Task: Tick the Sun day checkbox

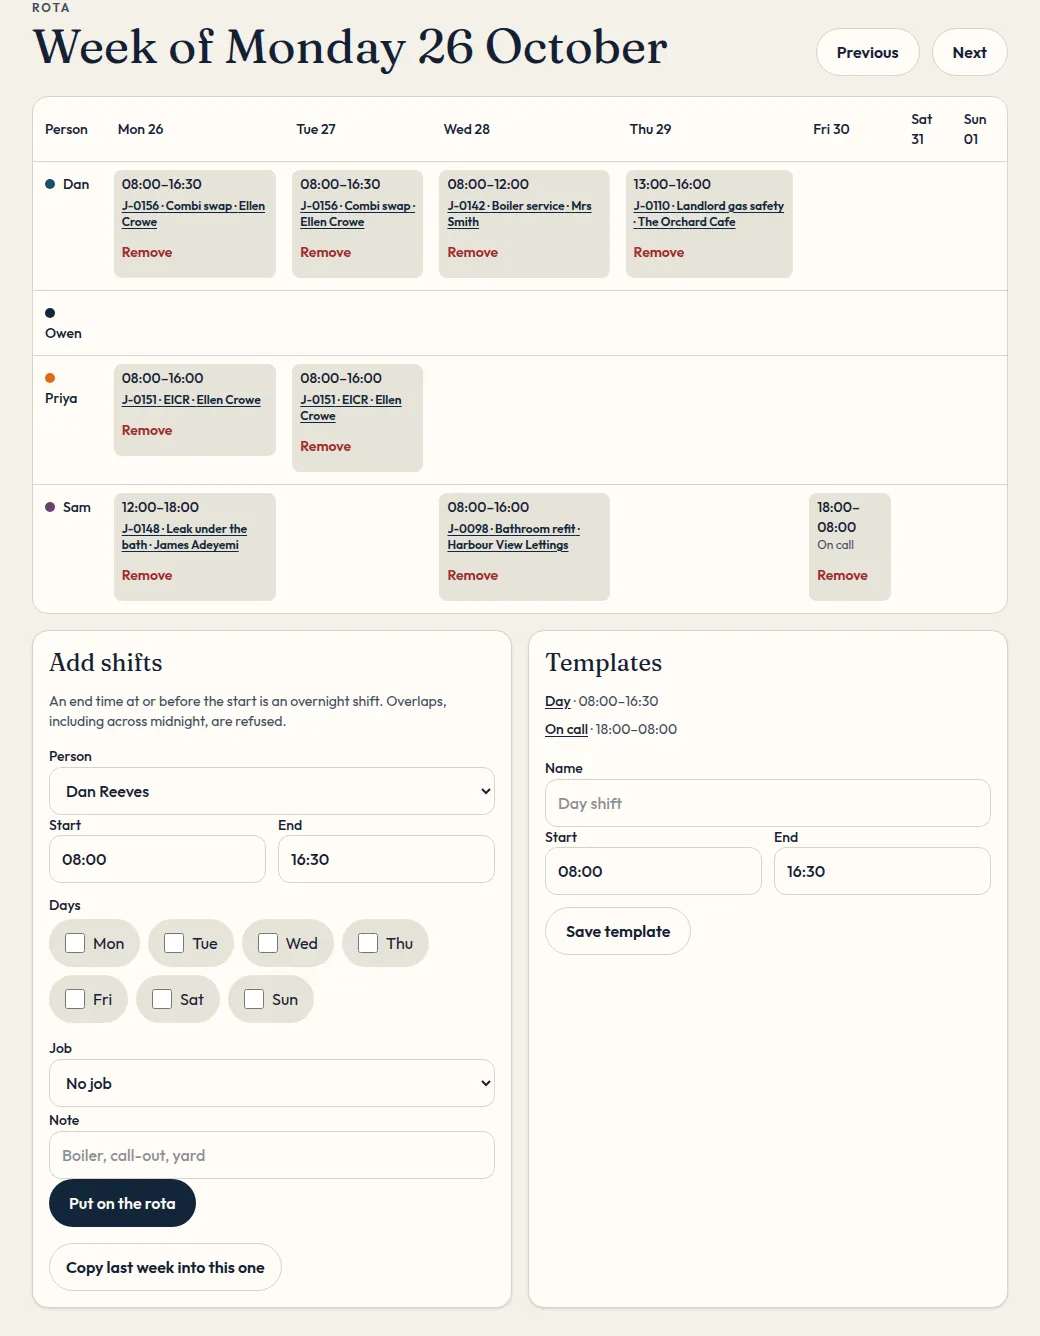Action: [254, 999]
